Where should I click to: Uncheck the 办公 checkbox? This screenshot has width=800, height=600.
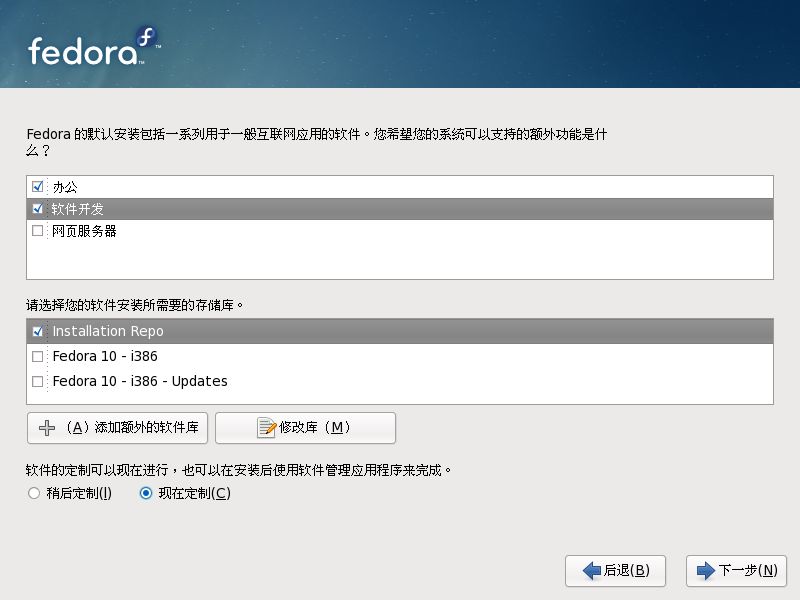click(37, 187)
